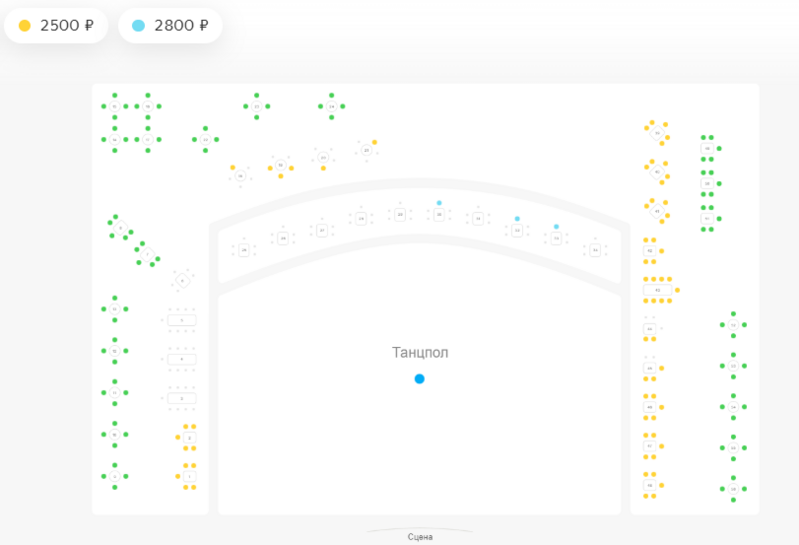Choose right yellow seat at table 42
This screenshot has height=545, width=799.
(x=662, y=251)
